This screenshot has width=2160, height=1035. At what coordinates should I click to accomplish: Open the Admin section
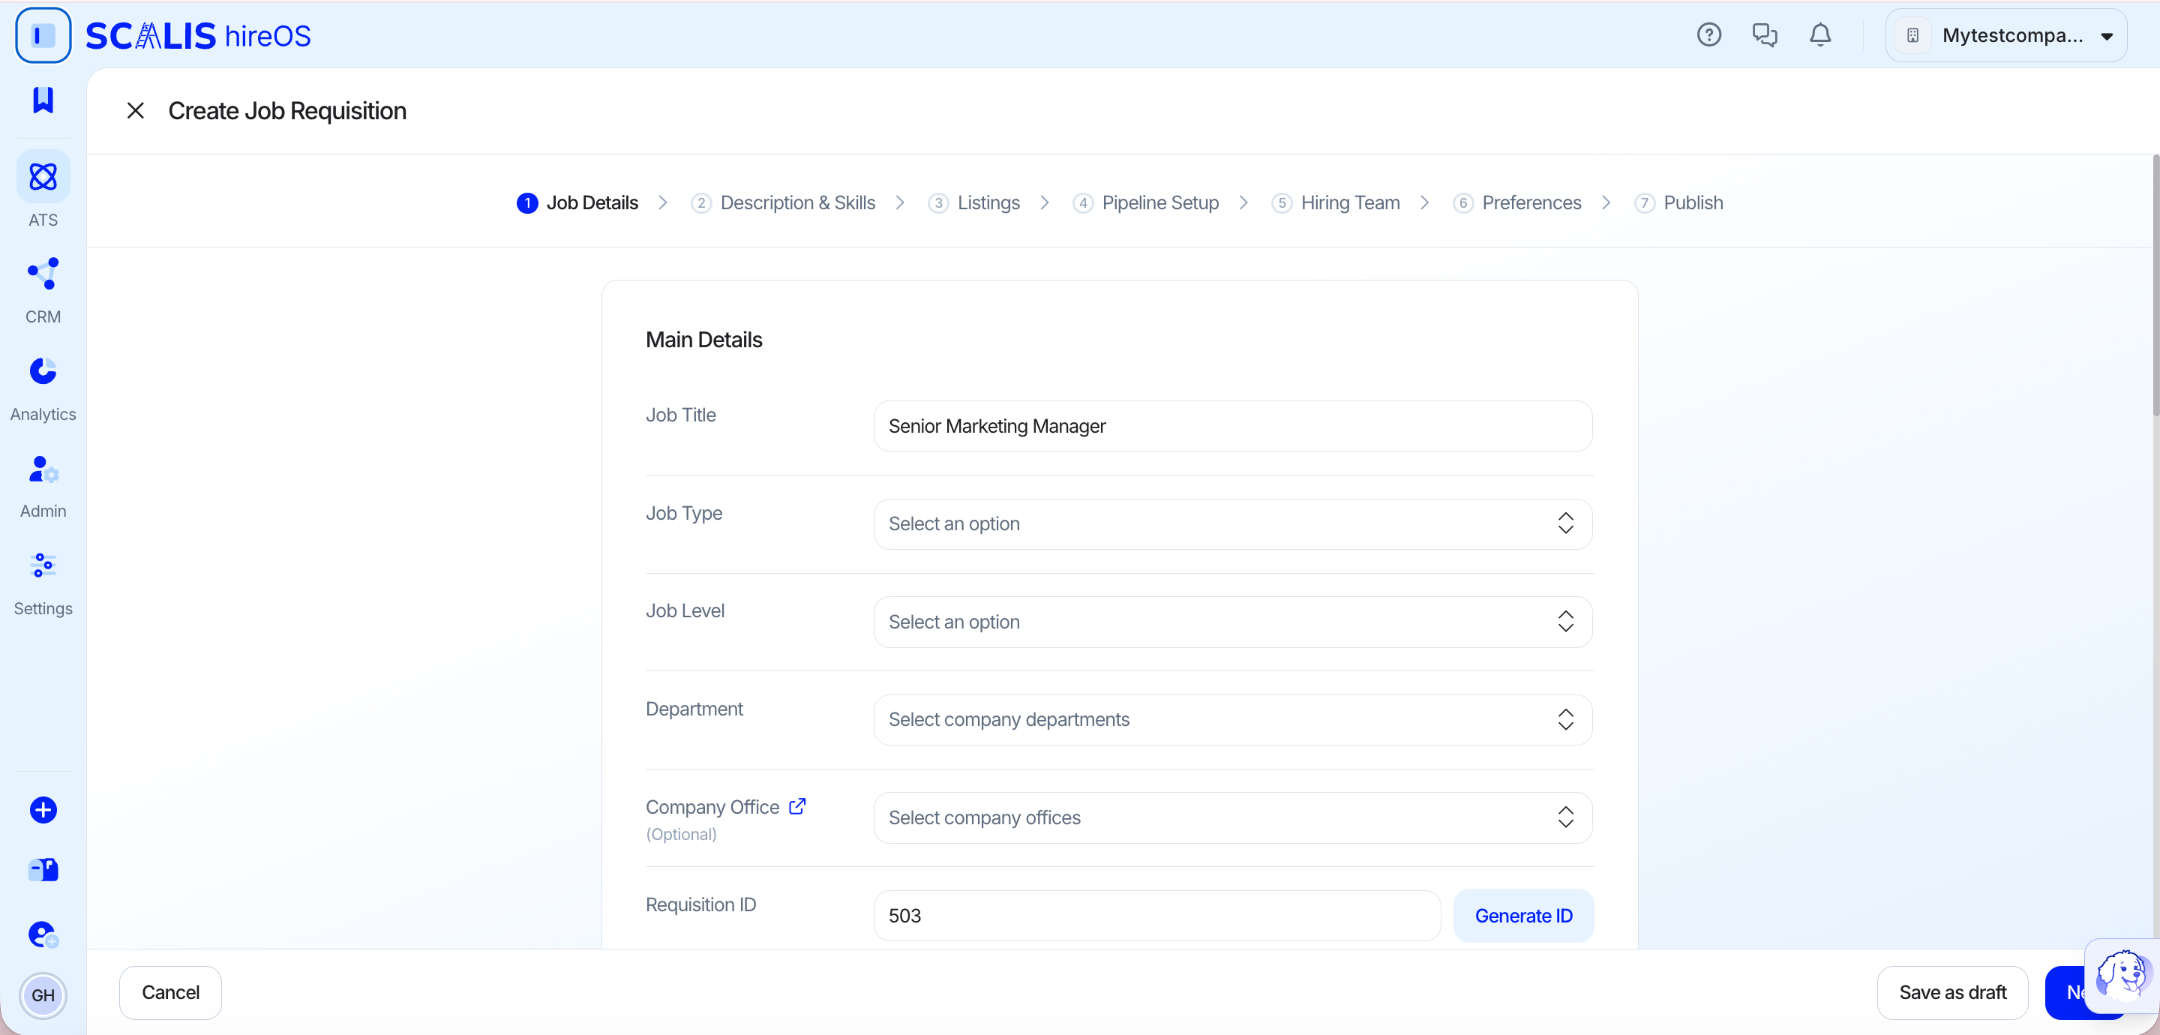tap(43, 486)
